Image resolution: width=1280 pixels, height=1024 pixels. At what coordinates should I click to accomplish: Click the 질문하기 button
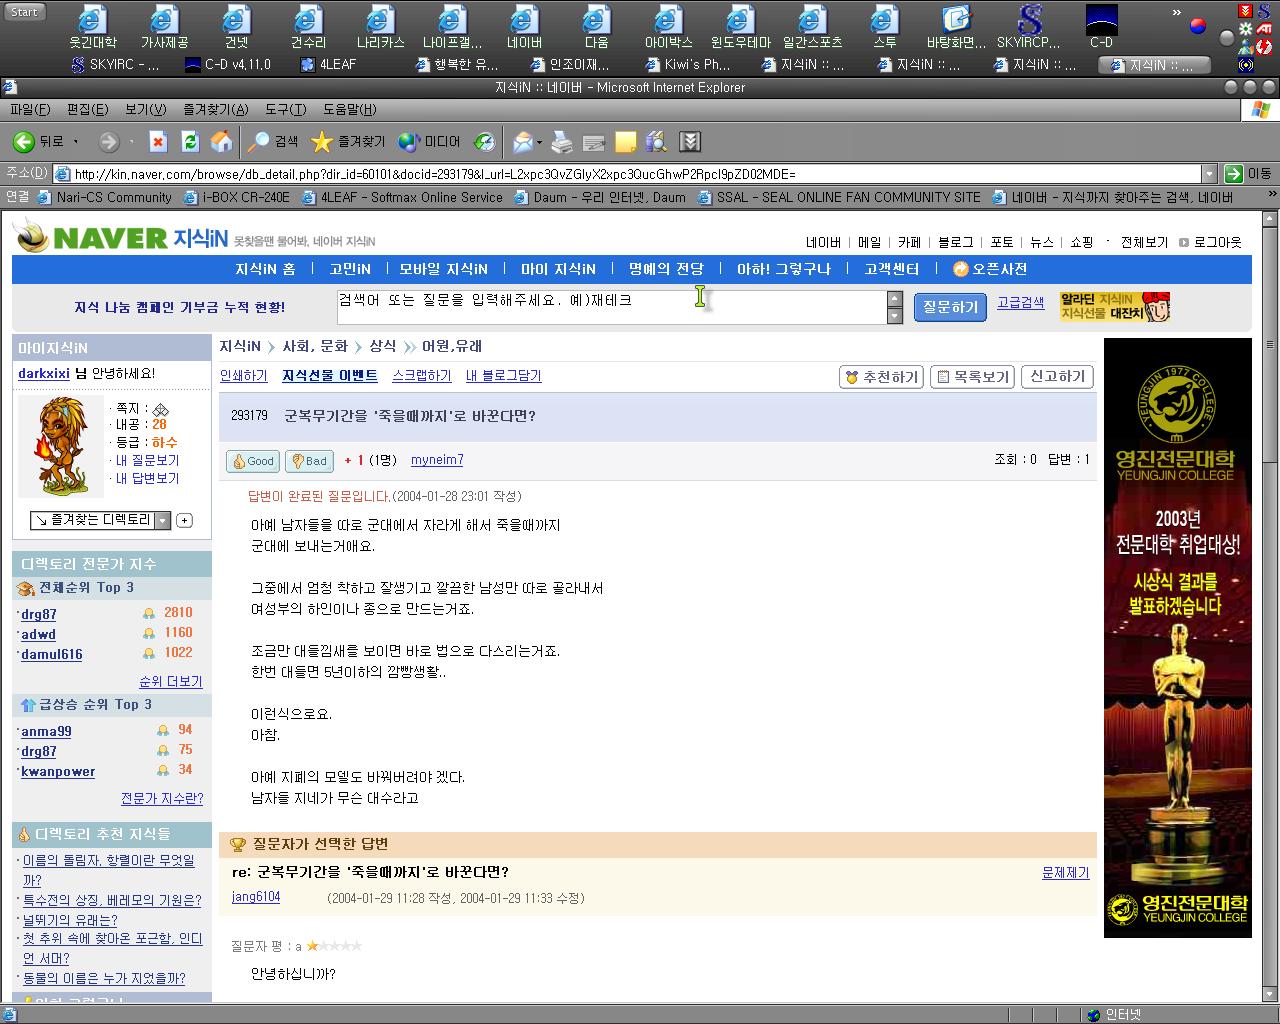pos(950,307)
